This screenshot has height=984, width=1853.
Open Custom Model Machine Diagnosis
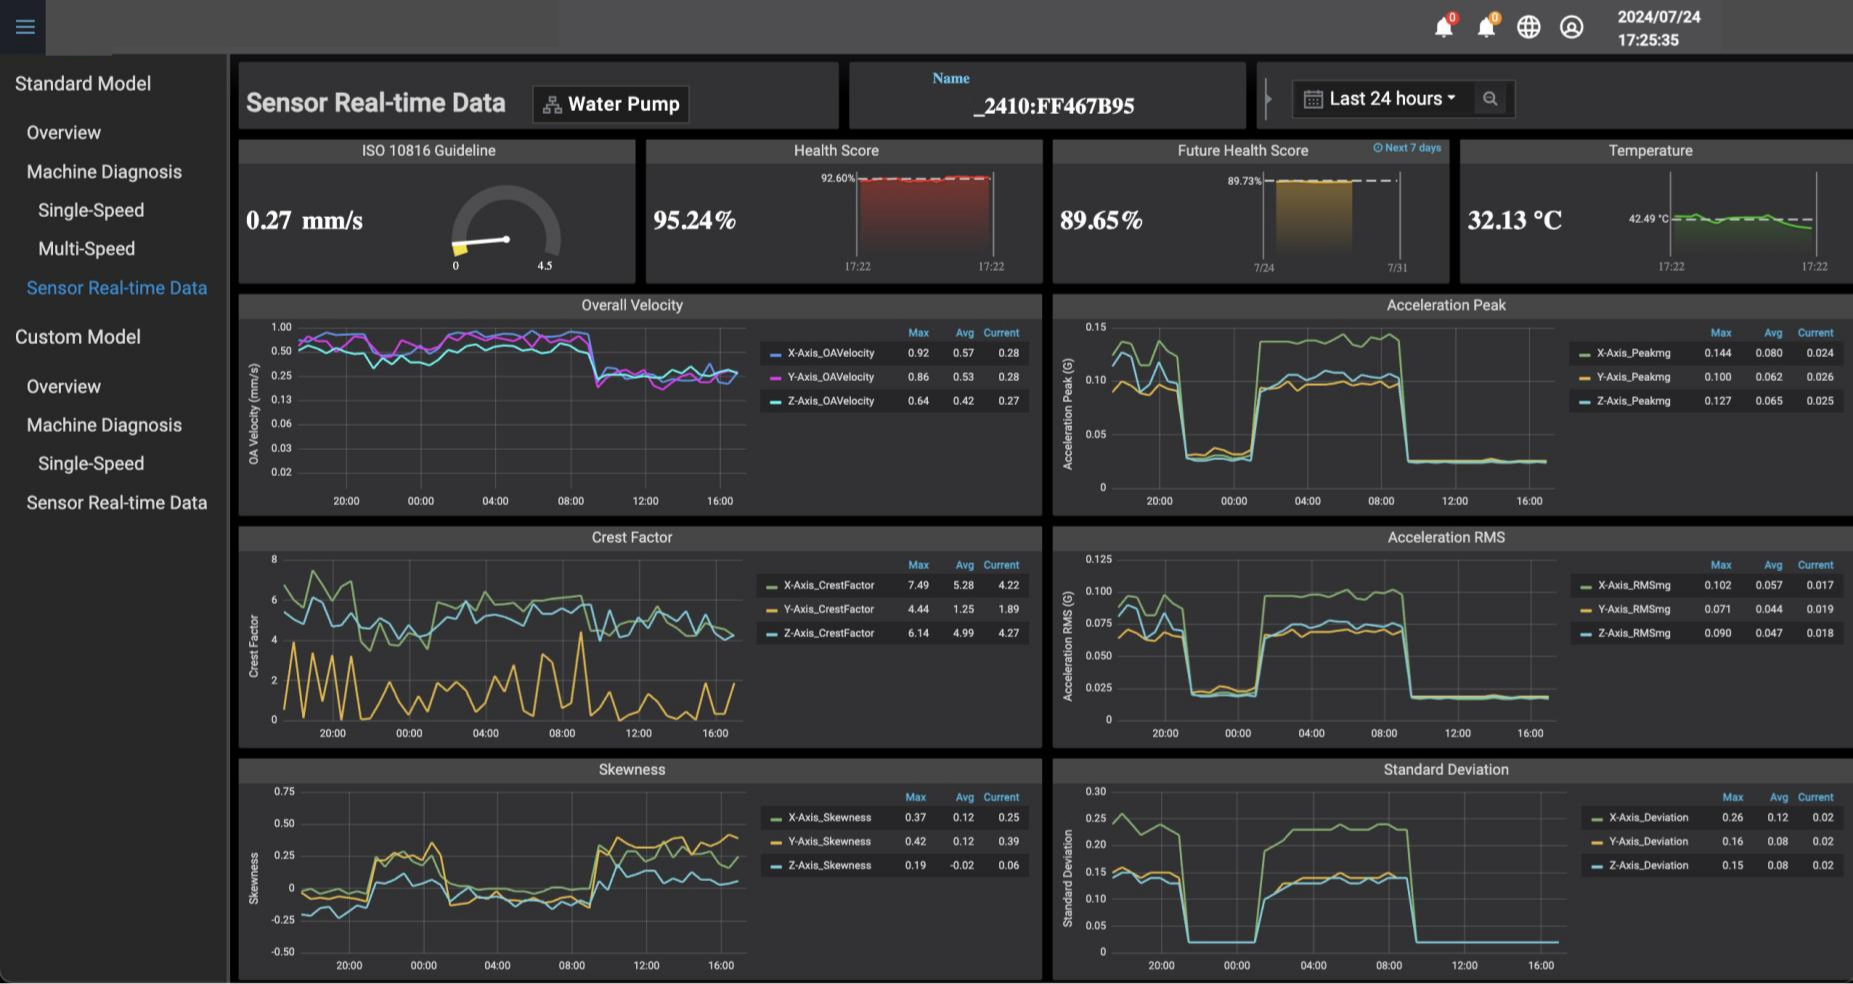tap(104, 425)
